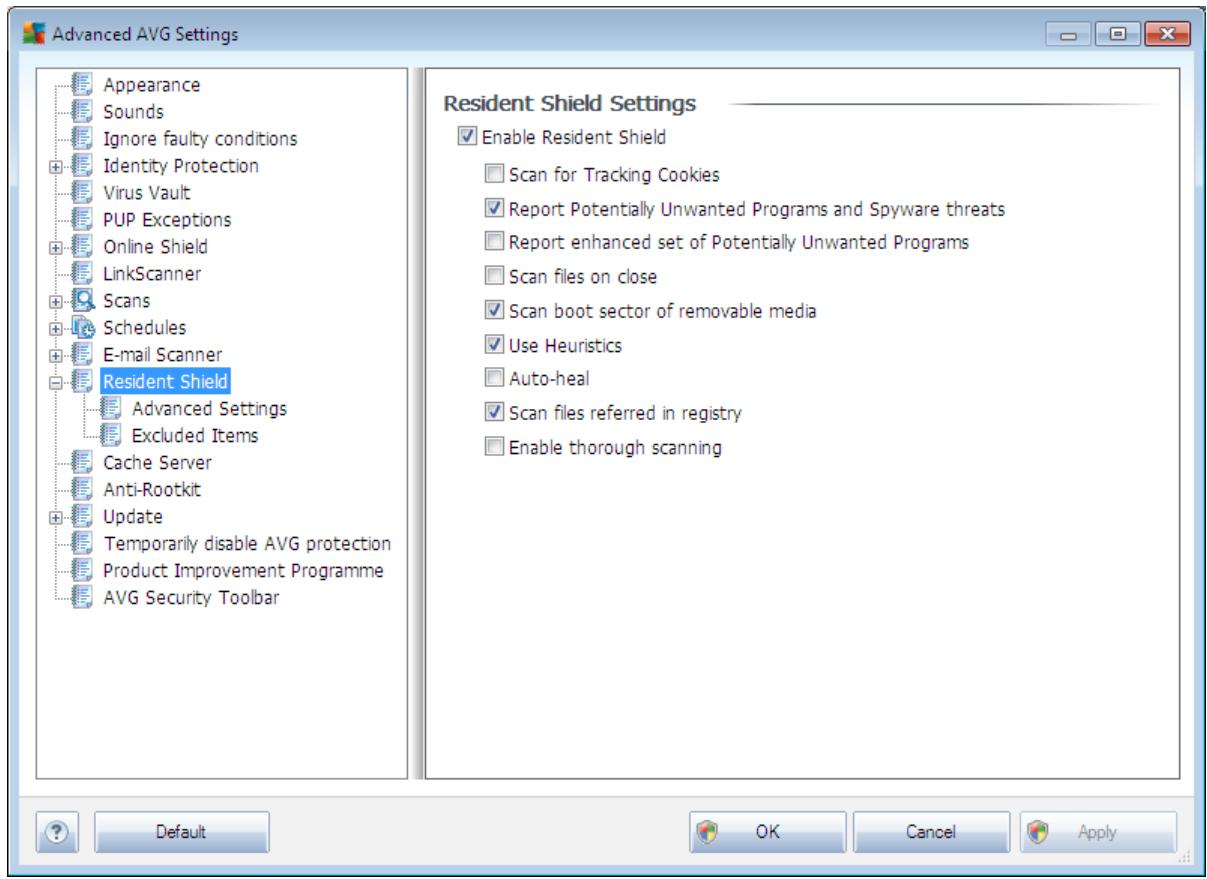1207x879 pixels.
Task: Click the Cancel button
Action: coord(932,831)
